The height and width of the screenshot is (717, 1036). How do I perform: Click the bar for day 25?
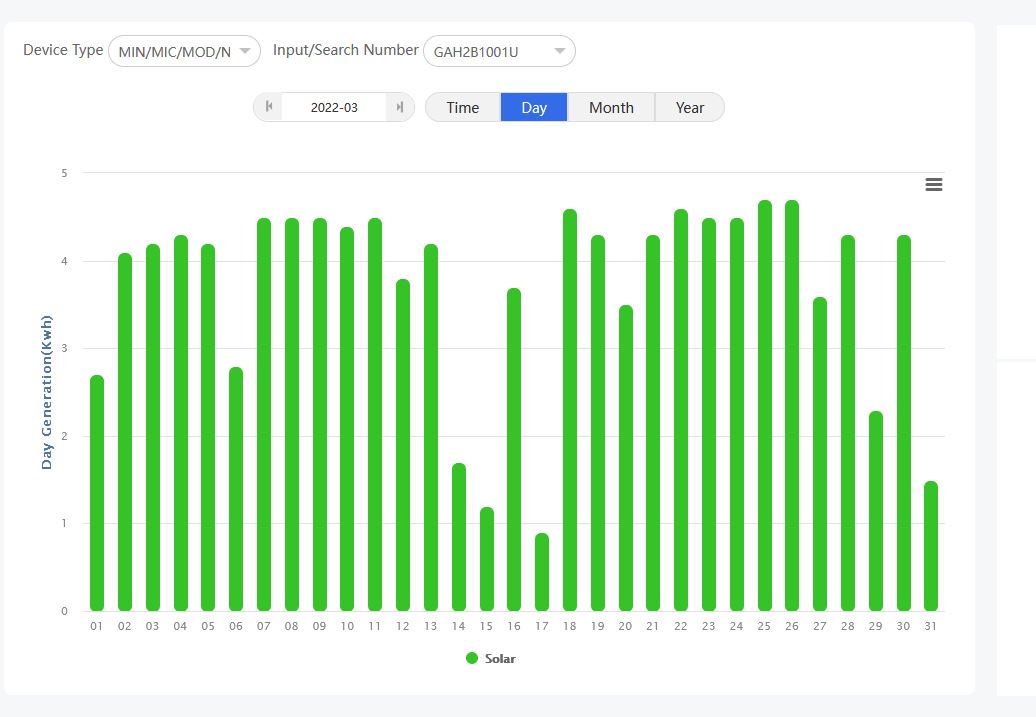pos(764,406)
